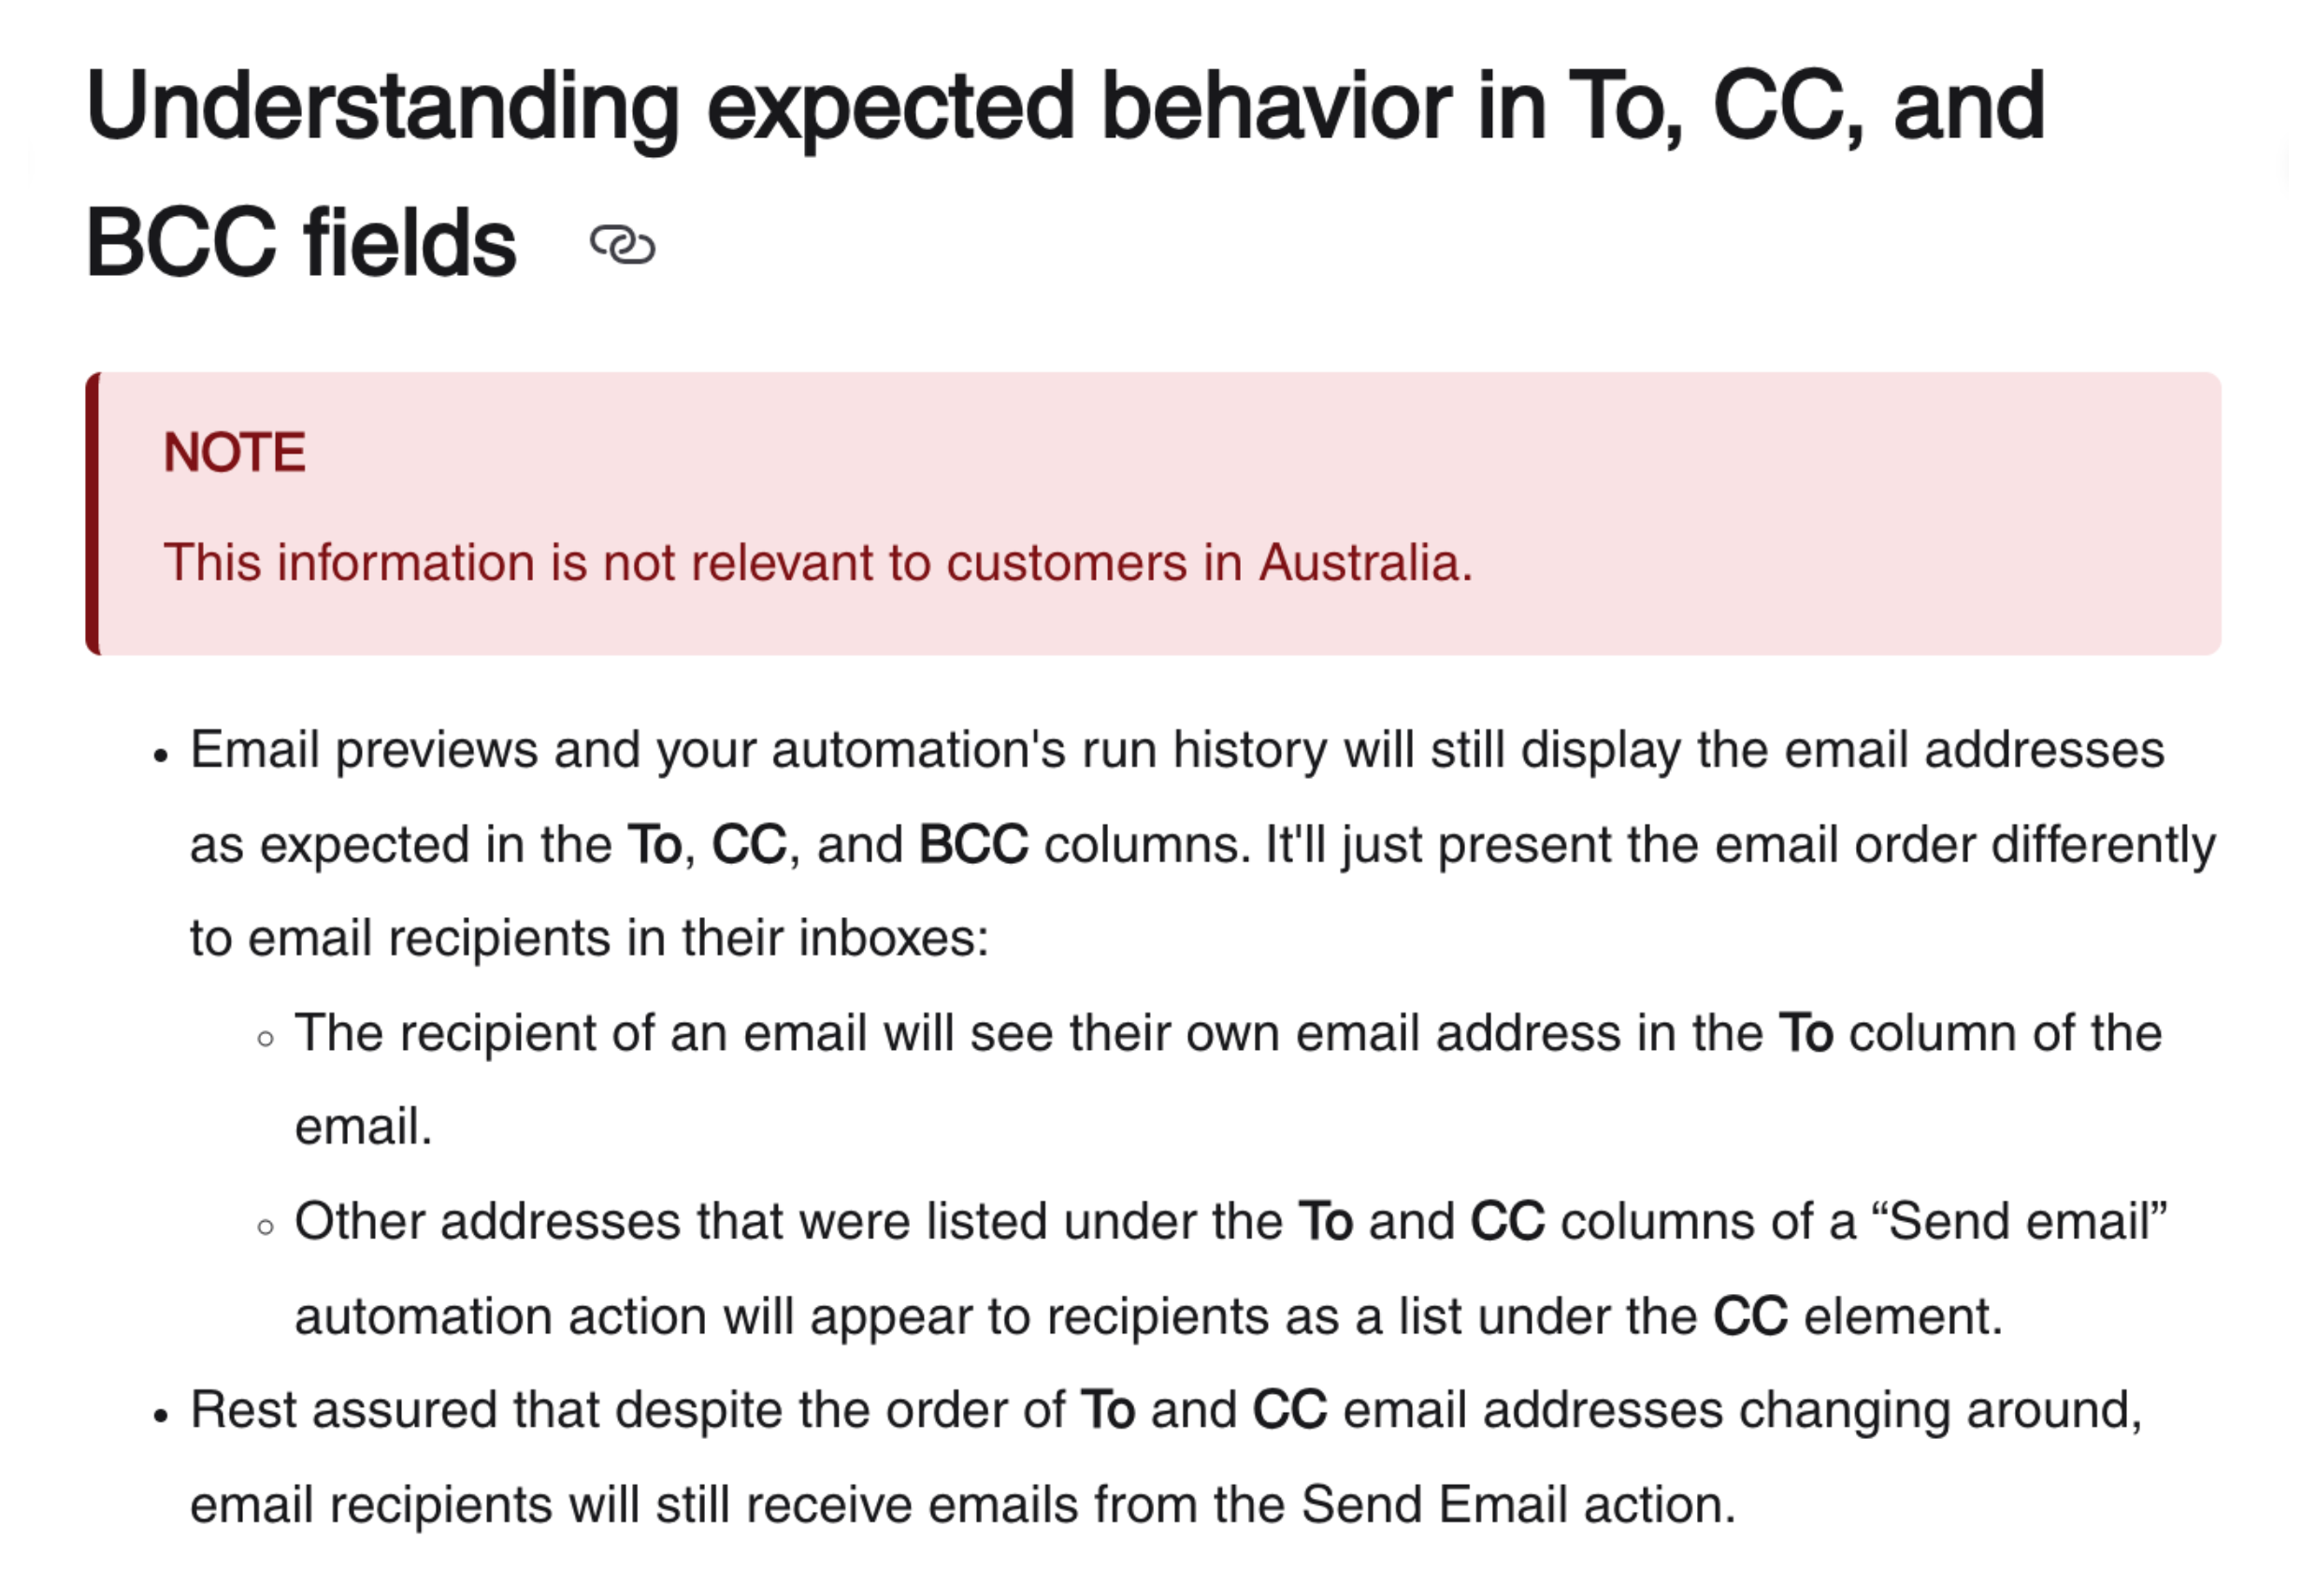Click the hollow bullet before "Other addresses"
Screen dimensions: 2316x1596
coord(265,1228)
